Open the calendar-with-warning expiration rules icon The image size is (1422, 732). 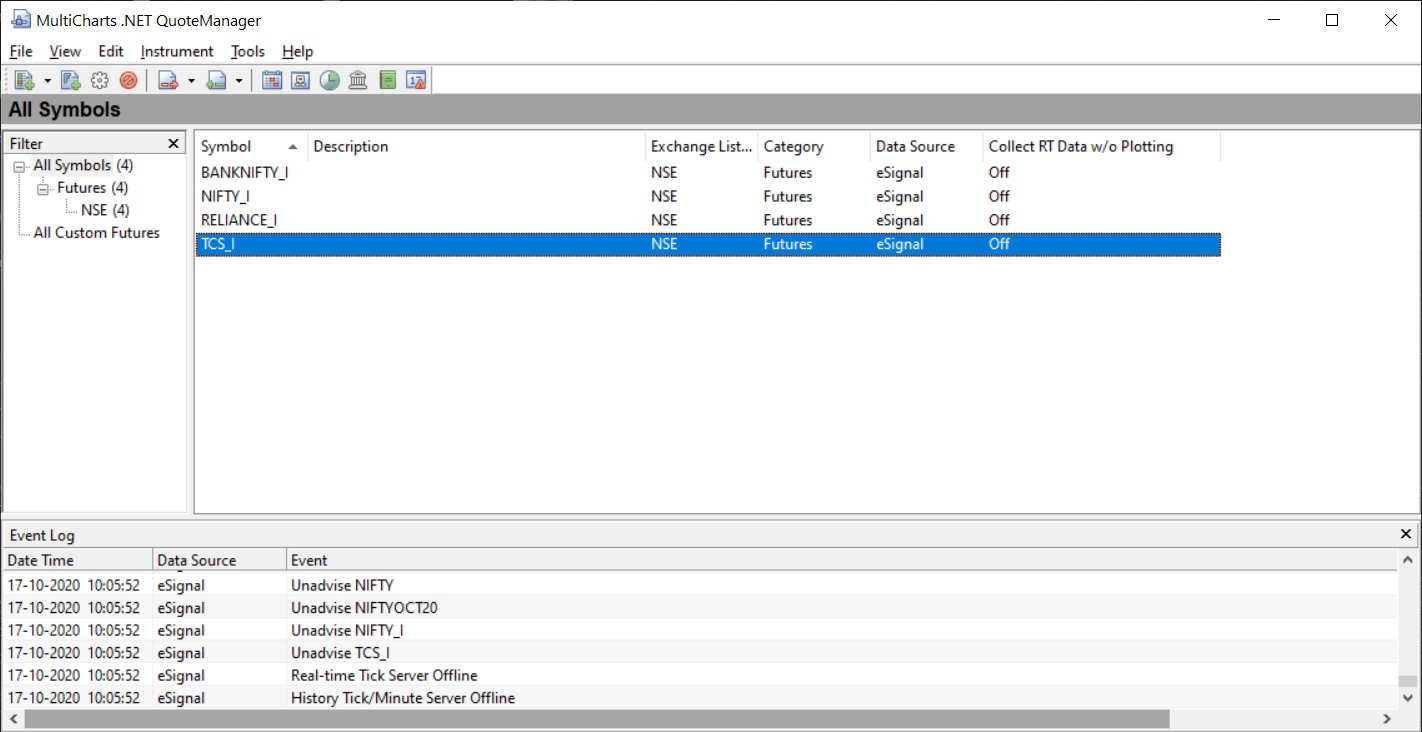click(417, 81)
